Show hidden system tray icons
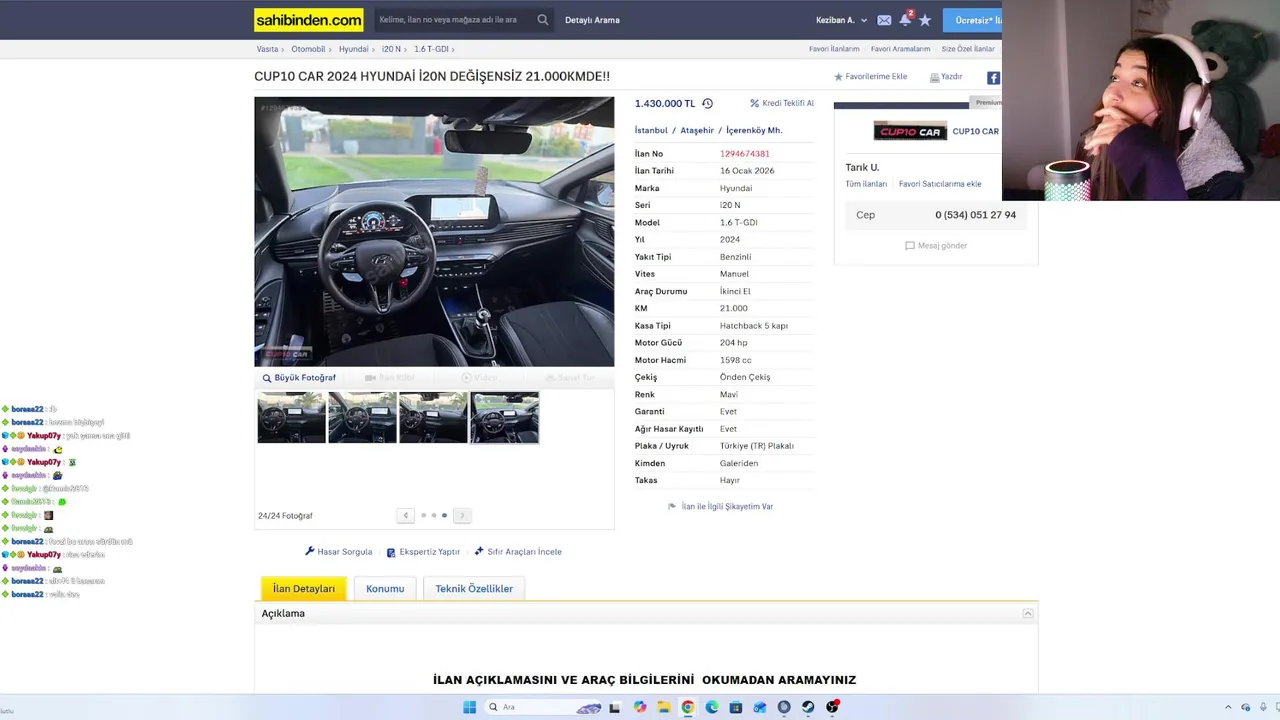This screenshot has width=1280, height=720. click(x=1228, y=707)
